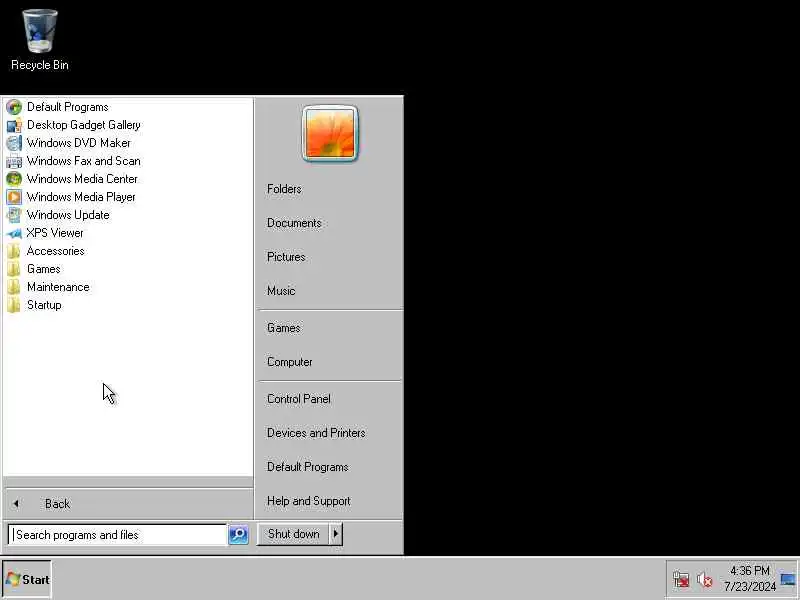This screenshot has height=600, width=800.
Task: Click the search magnifier button
Action: point(238,534)
